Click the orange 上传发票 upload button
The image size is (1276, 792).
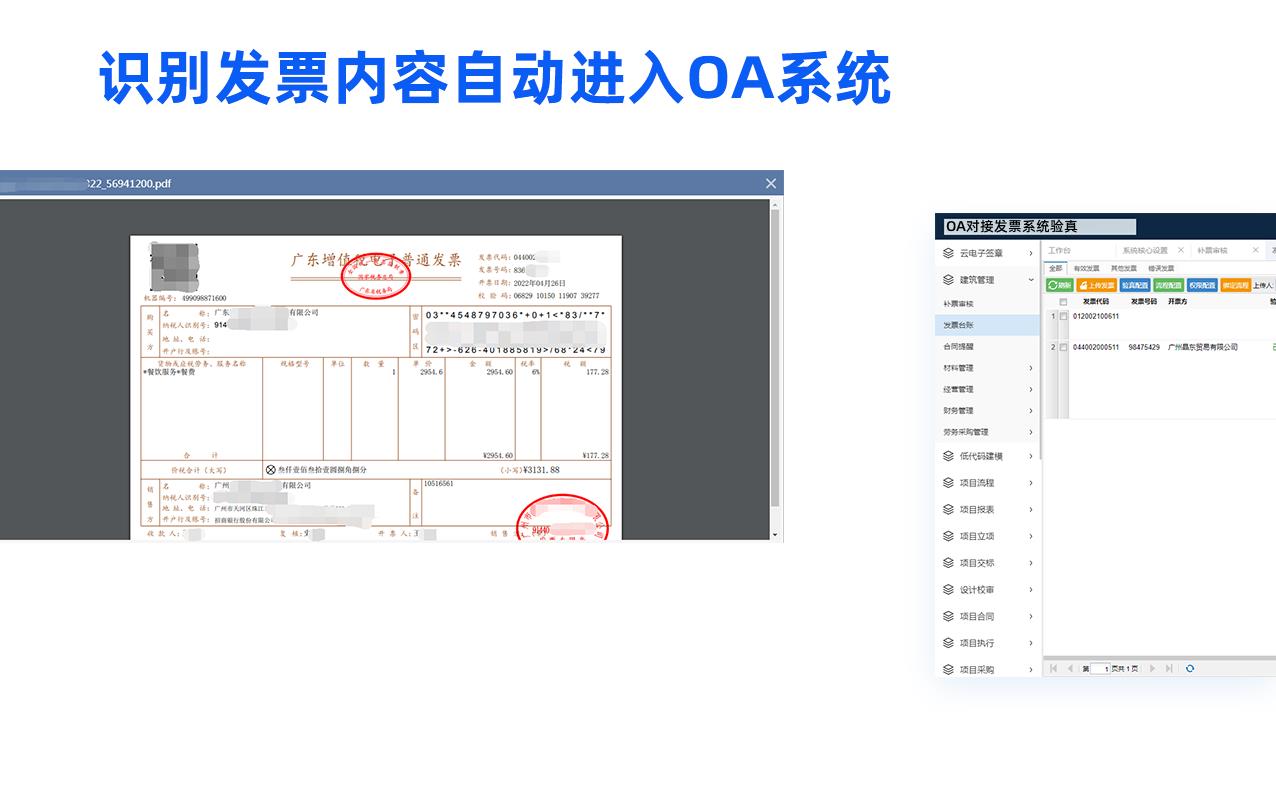pyautogui.click(x=1096, y=285)
